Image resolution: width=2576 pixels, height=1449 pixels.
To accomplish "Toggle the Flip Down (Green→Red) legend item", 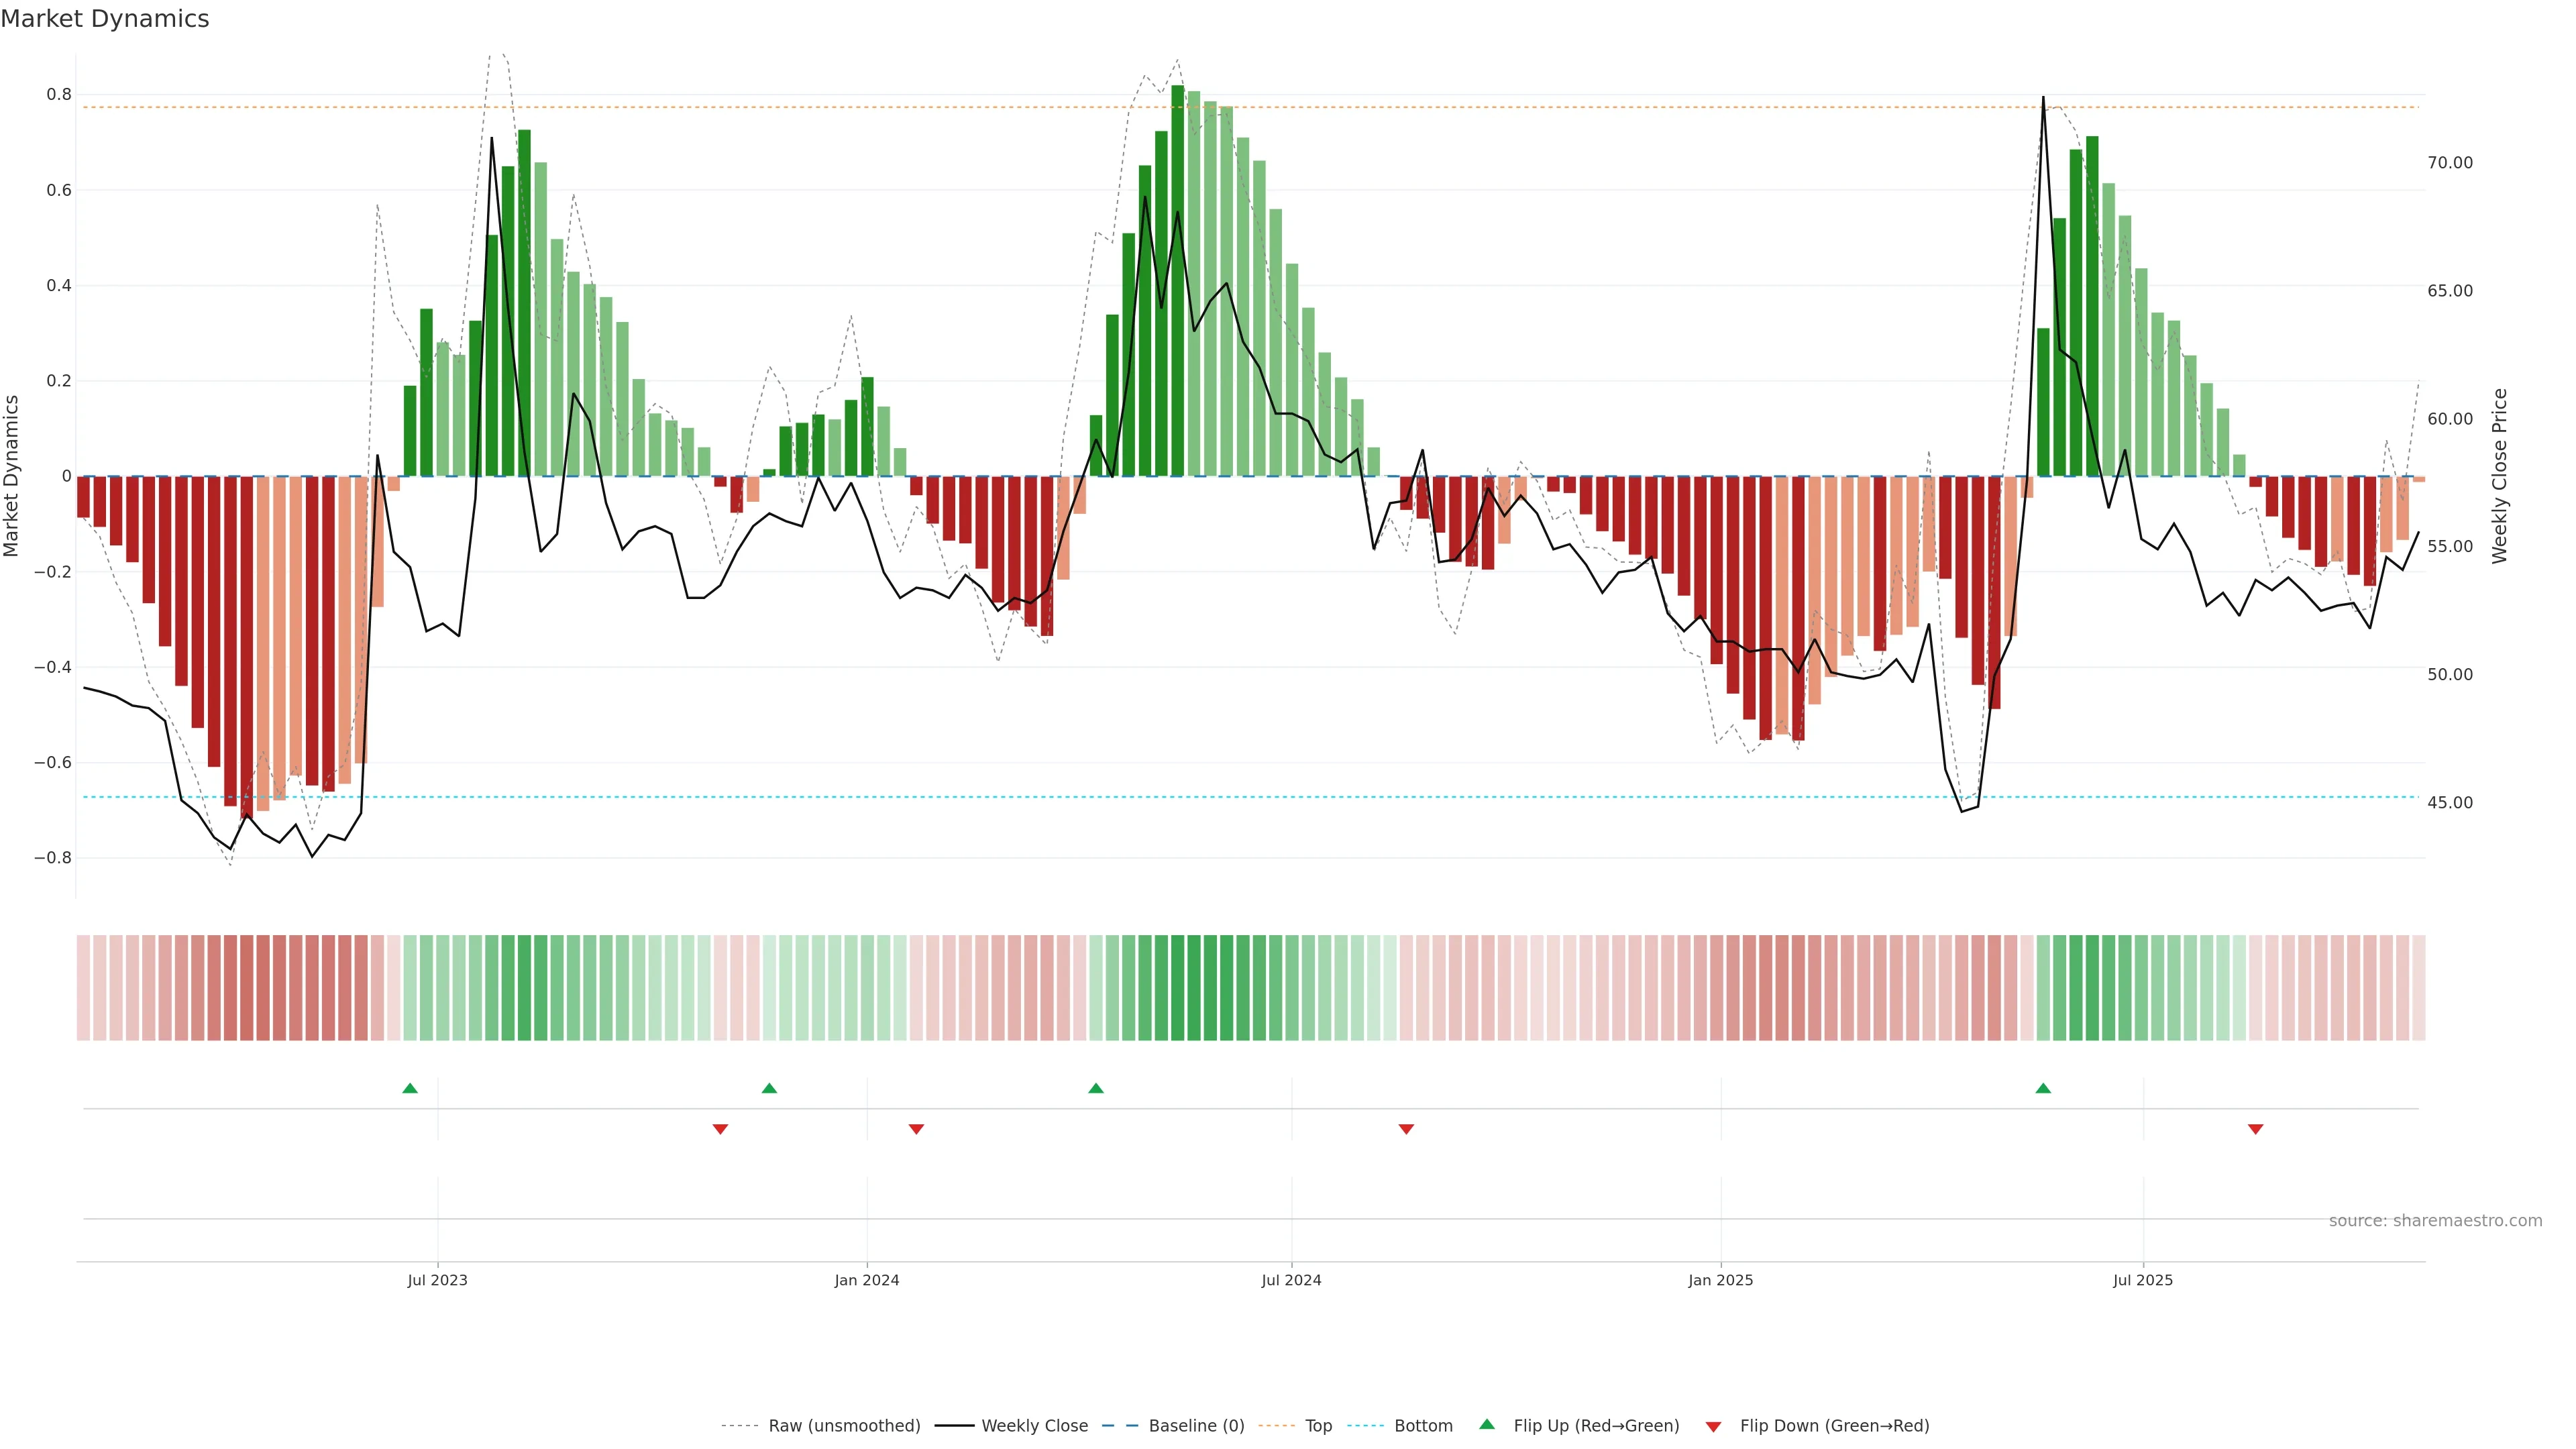I will point(1834,1426).
